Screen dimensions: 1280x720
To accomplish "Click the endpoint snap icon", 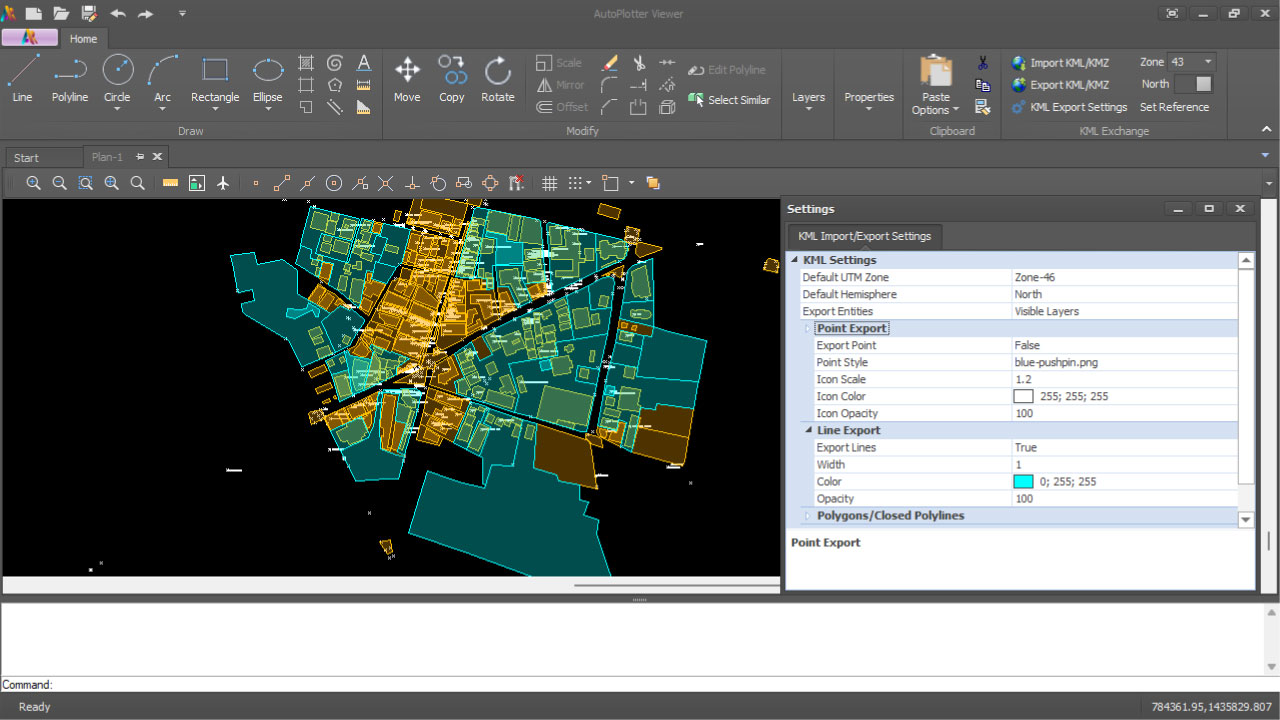I will click(x=282, y=183).
